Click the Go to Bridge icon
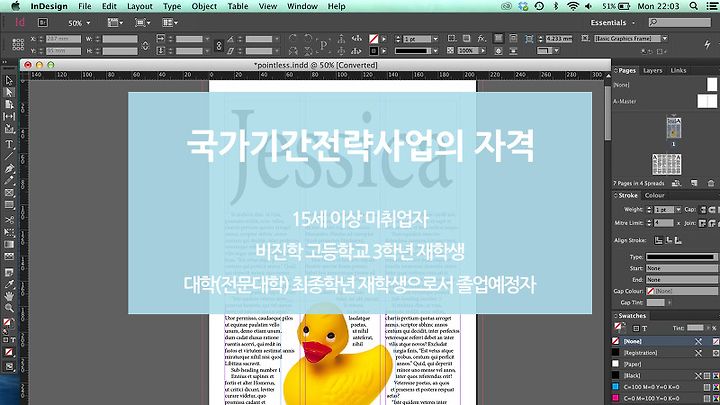This screenshot has width=720, height=405. click(43, 22)
